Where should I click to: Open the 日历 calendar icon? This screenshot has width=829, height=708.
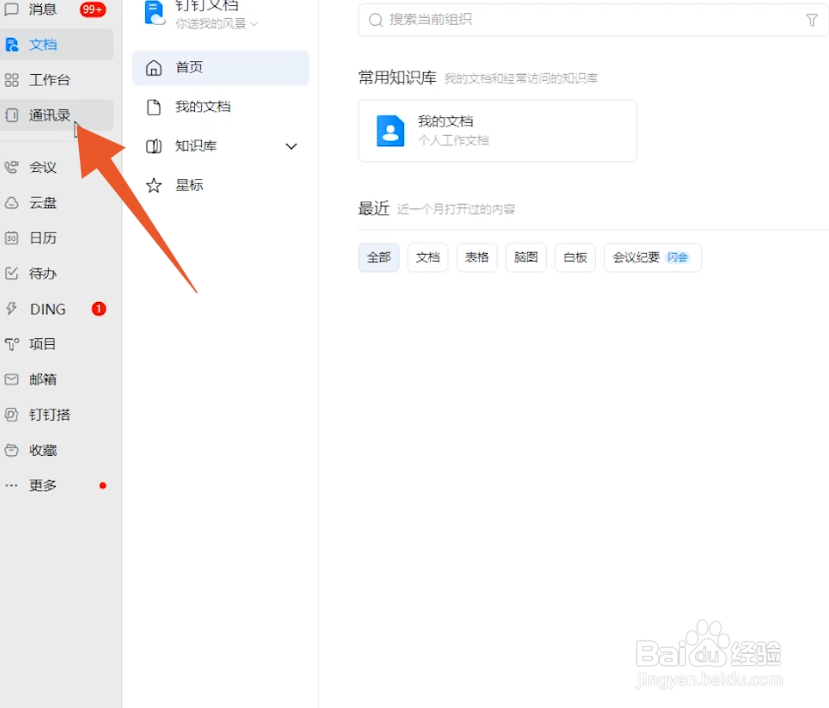point(12,238)
